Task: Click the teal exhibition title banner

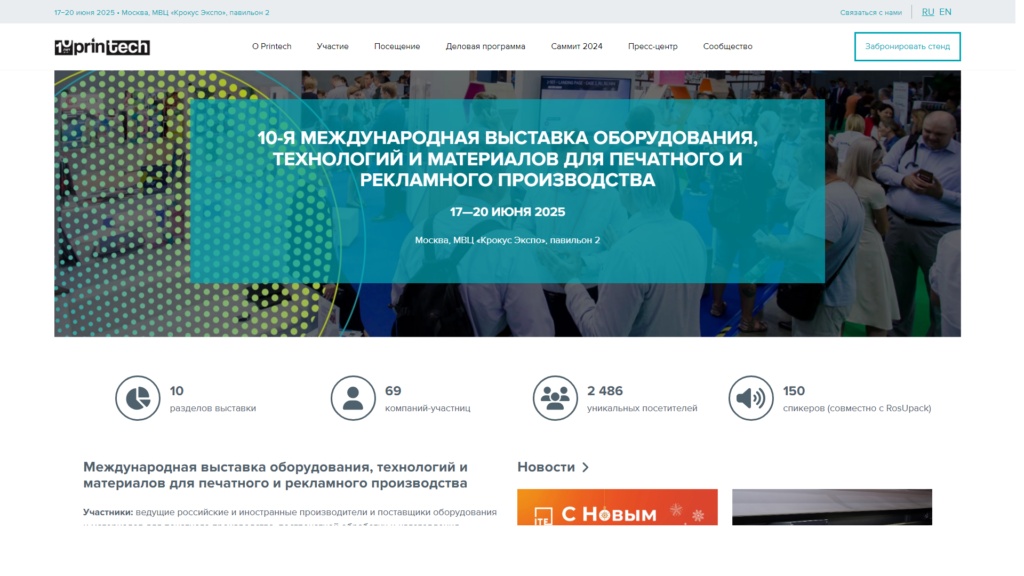Action: point(507,190)
